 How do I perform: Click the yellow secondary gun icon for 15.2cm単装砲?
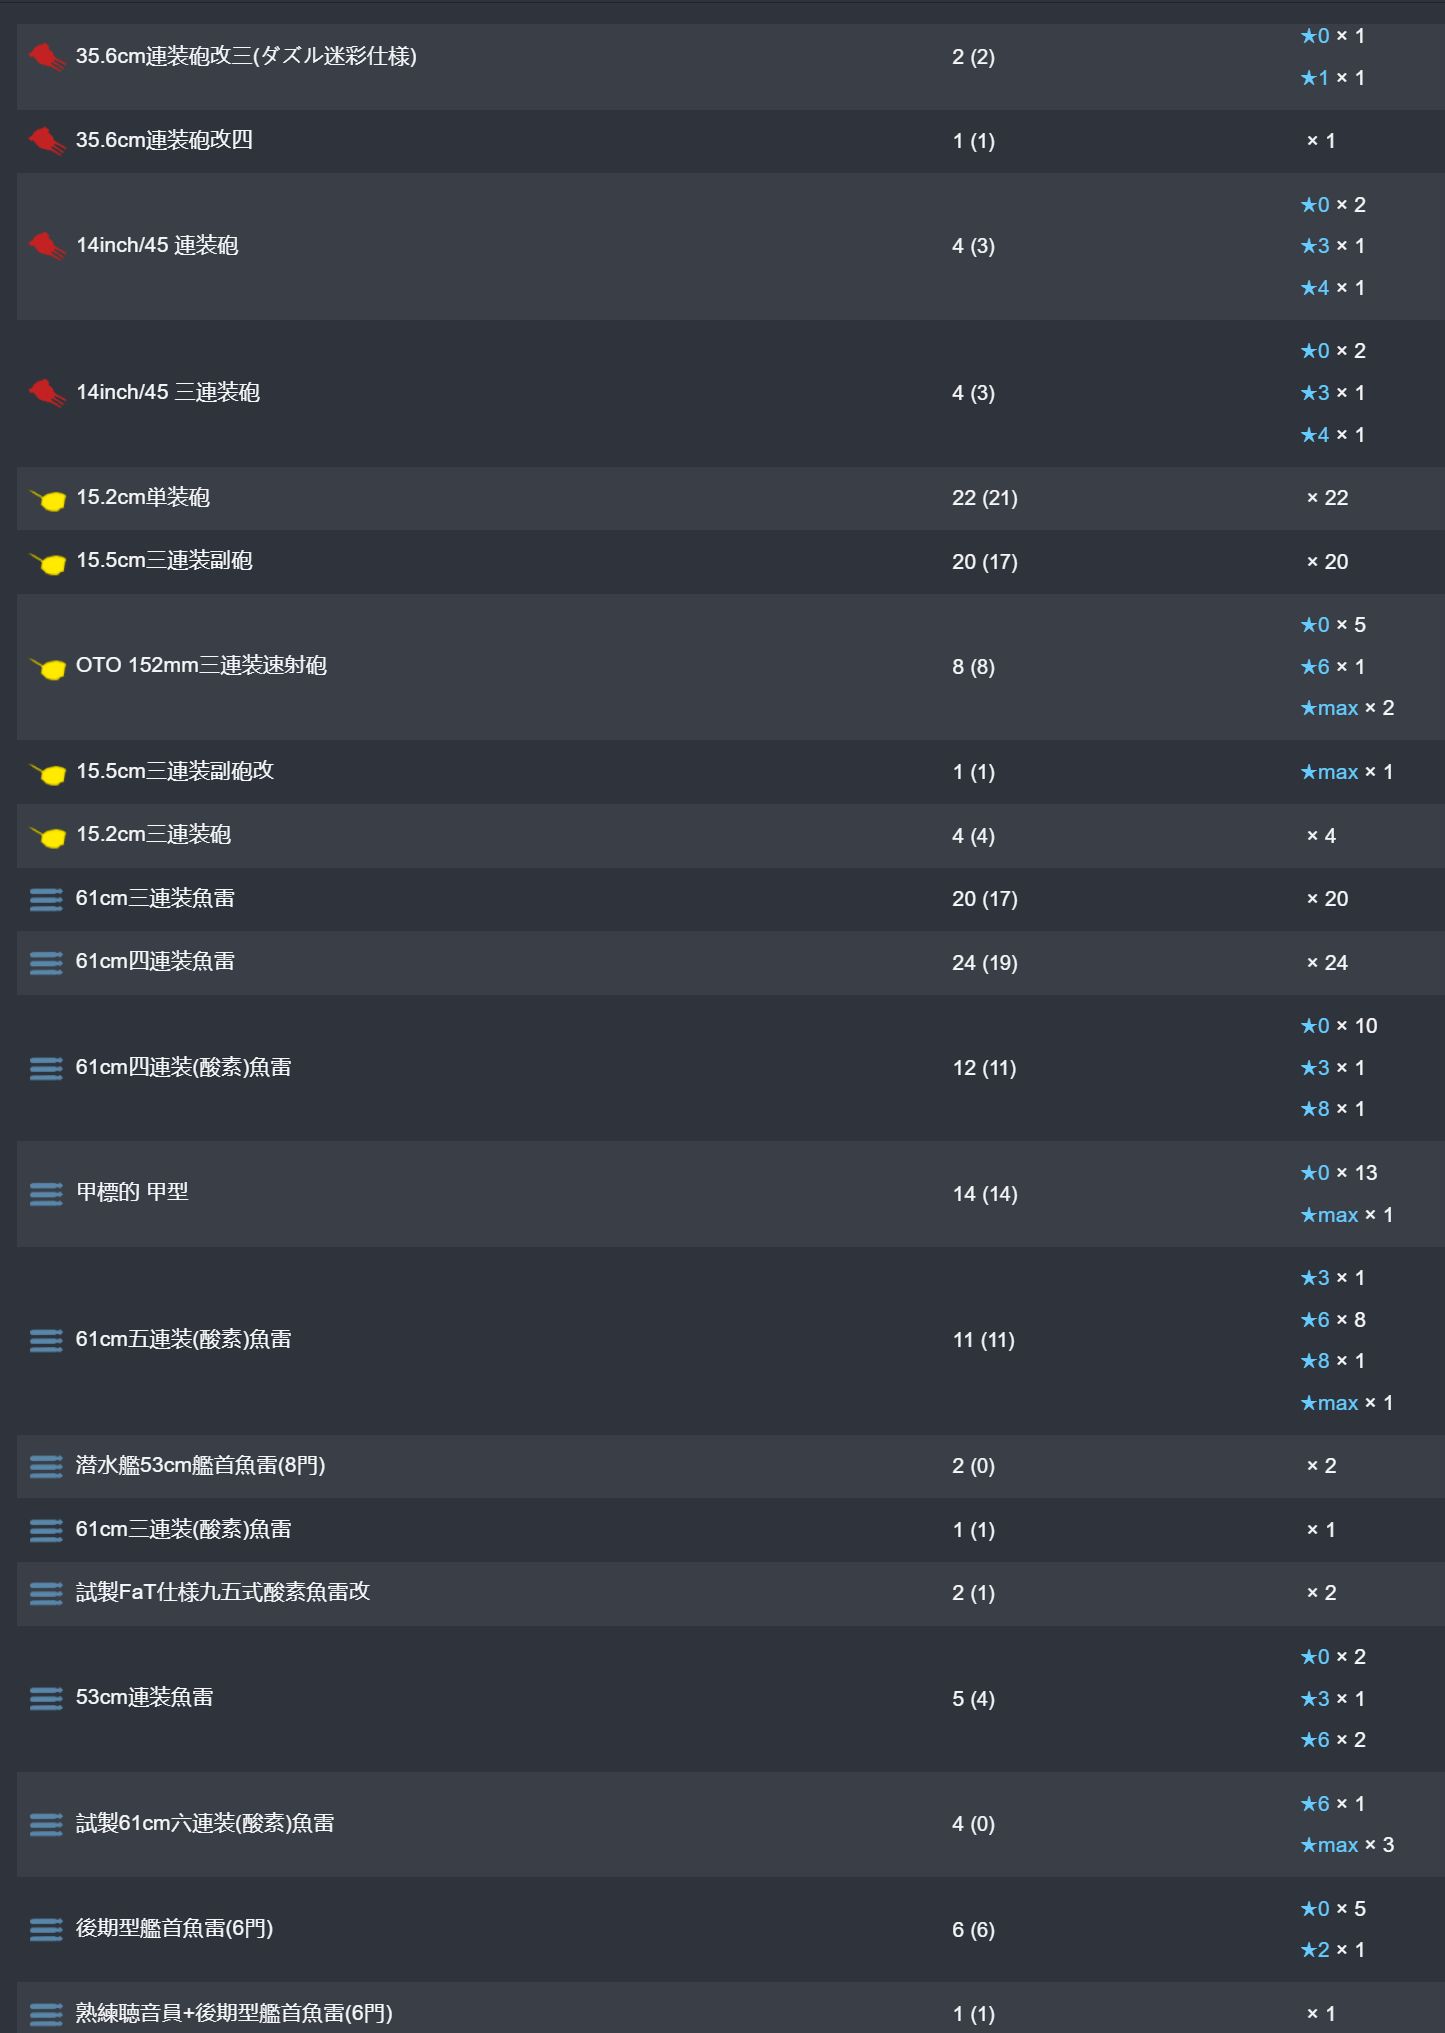click(47, 498)
